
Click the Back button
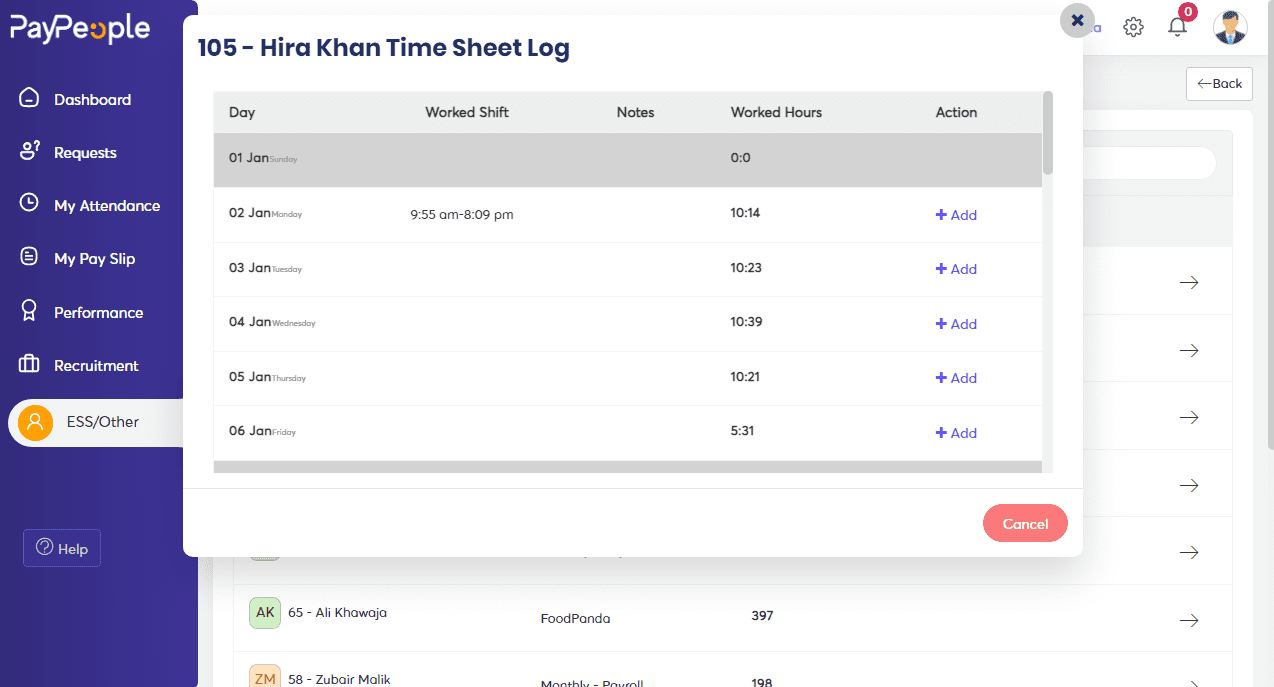pyautogui.click(x=1219, y=83)
